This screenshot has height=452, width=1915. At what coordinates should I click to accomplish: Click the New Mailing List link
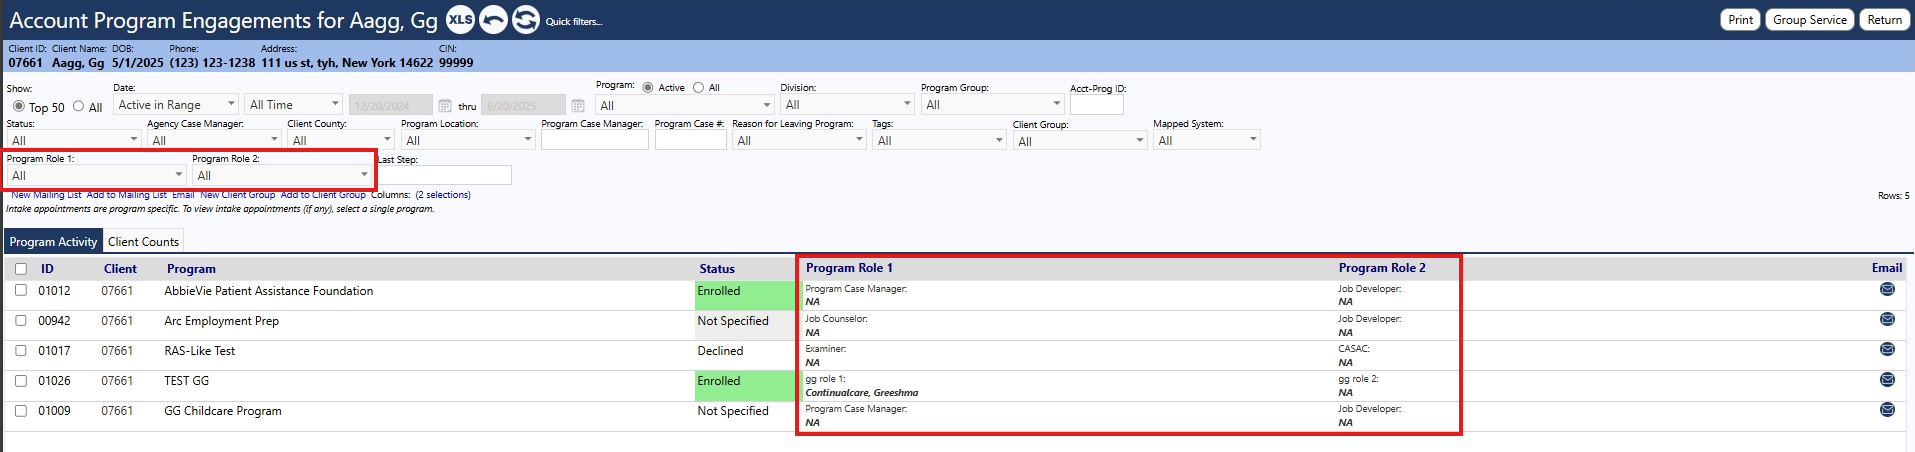46,195
